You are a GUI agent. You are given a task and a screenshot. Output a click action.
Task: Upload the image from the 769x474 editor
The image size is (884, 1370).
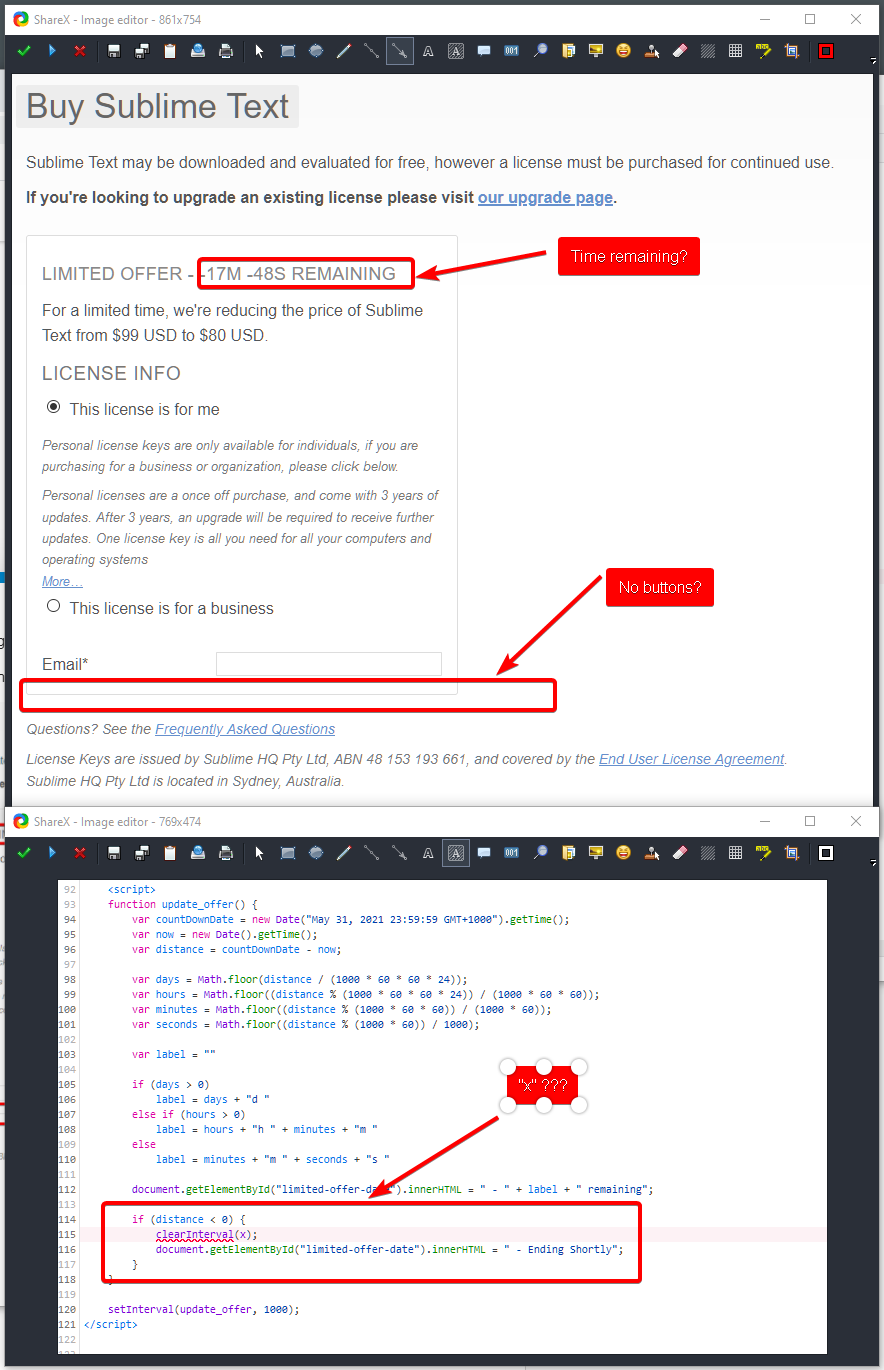(x=198, y=853)
